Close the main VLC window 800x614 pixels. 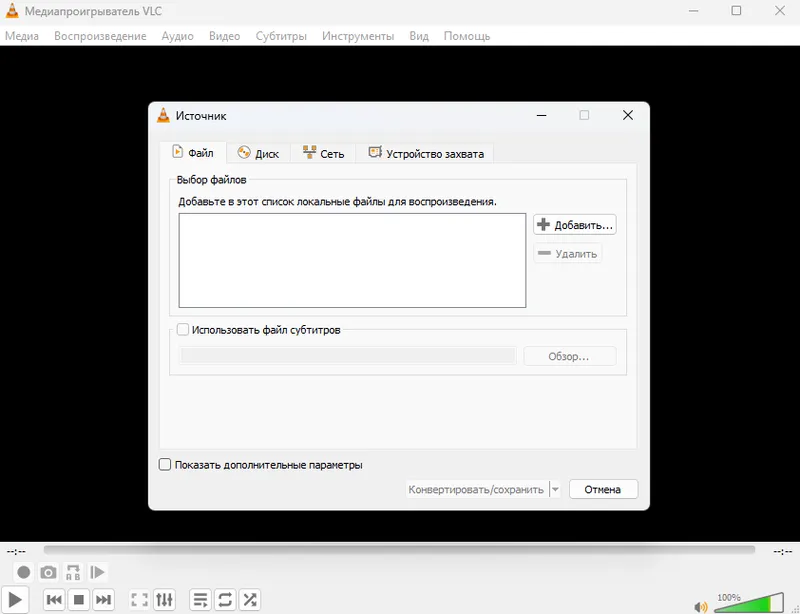click(x=780, y=11)
